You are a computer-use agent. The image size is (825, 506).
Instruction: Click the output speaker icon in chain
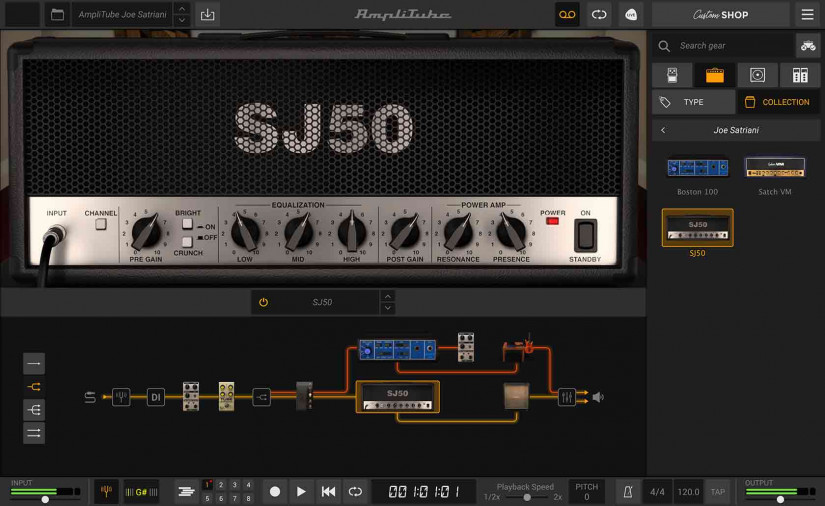pyautogui.click(x=598, y=397)
